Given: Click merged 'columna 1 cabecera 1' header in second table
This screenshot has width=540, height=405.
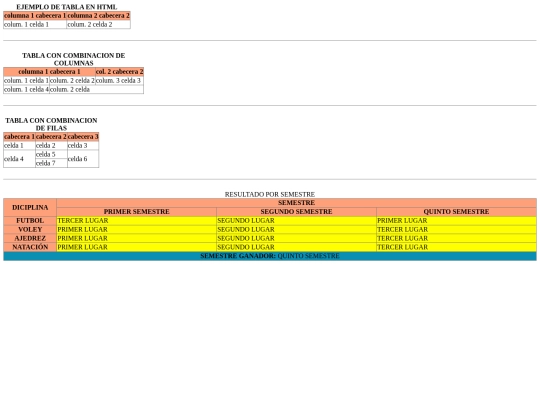Looking at the screenshot, I should 49,72.
